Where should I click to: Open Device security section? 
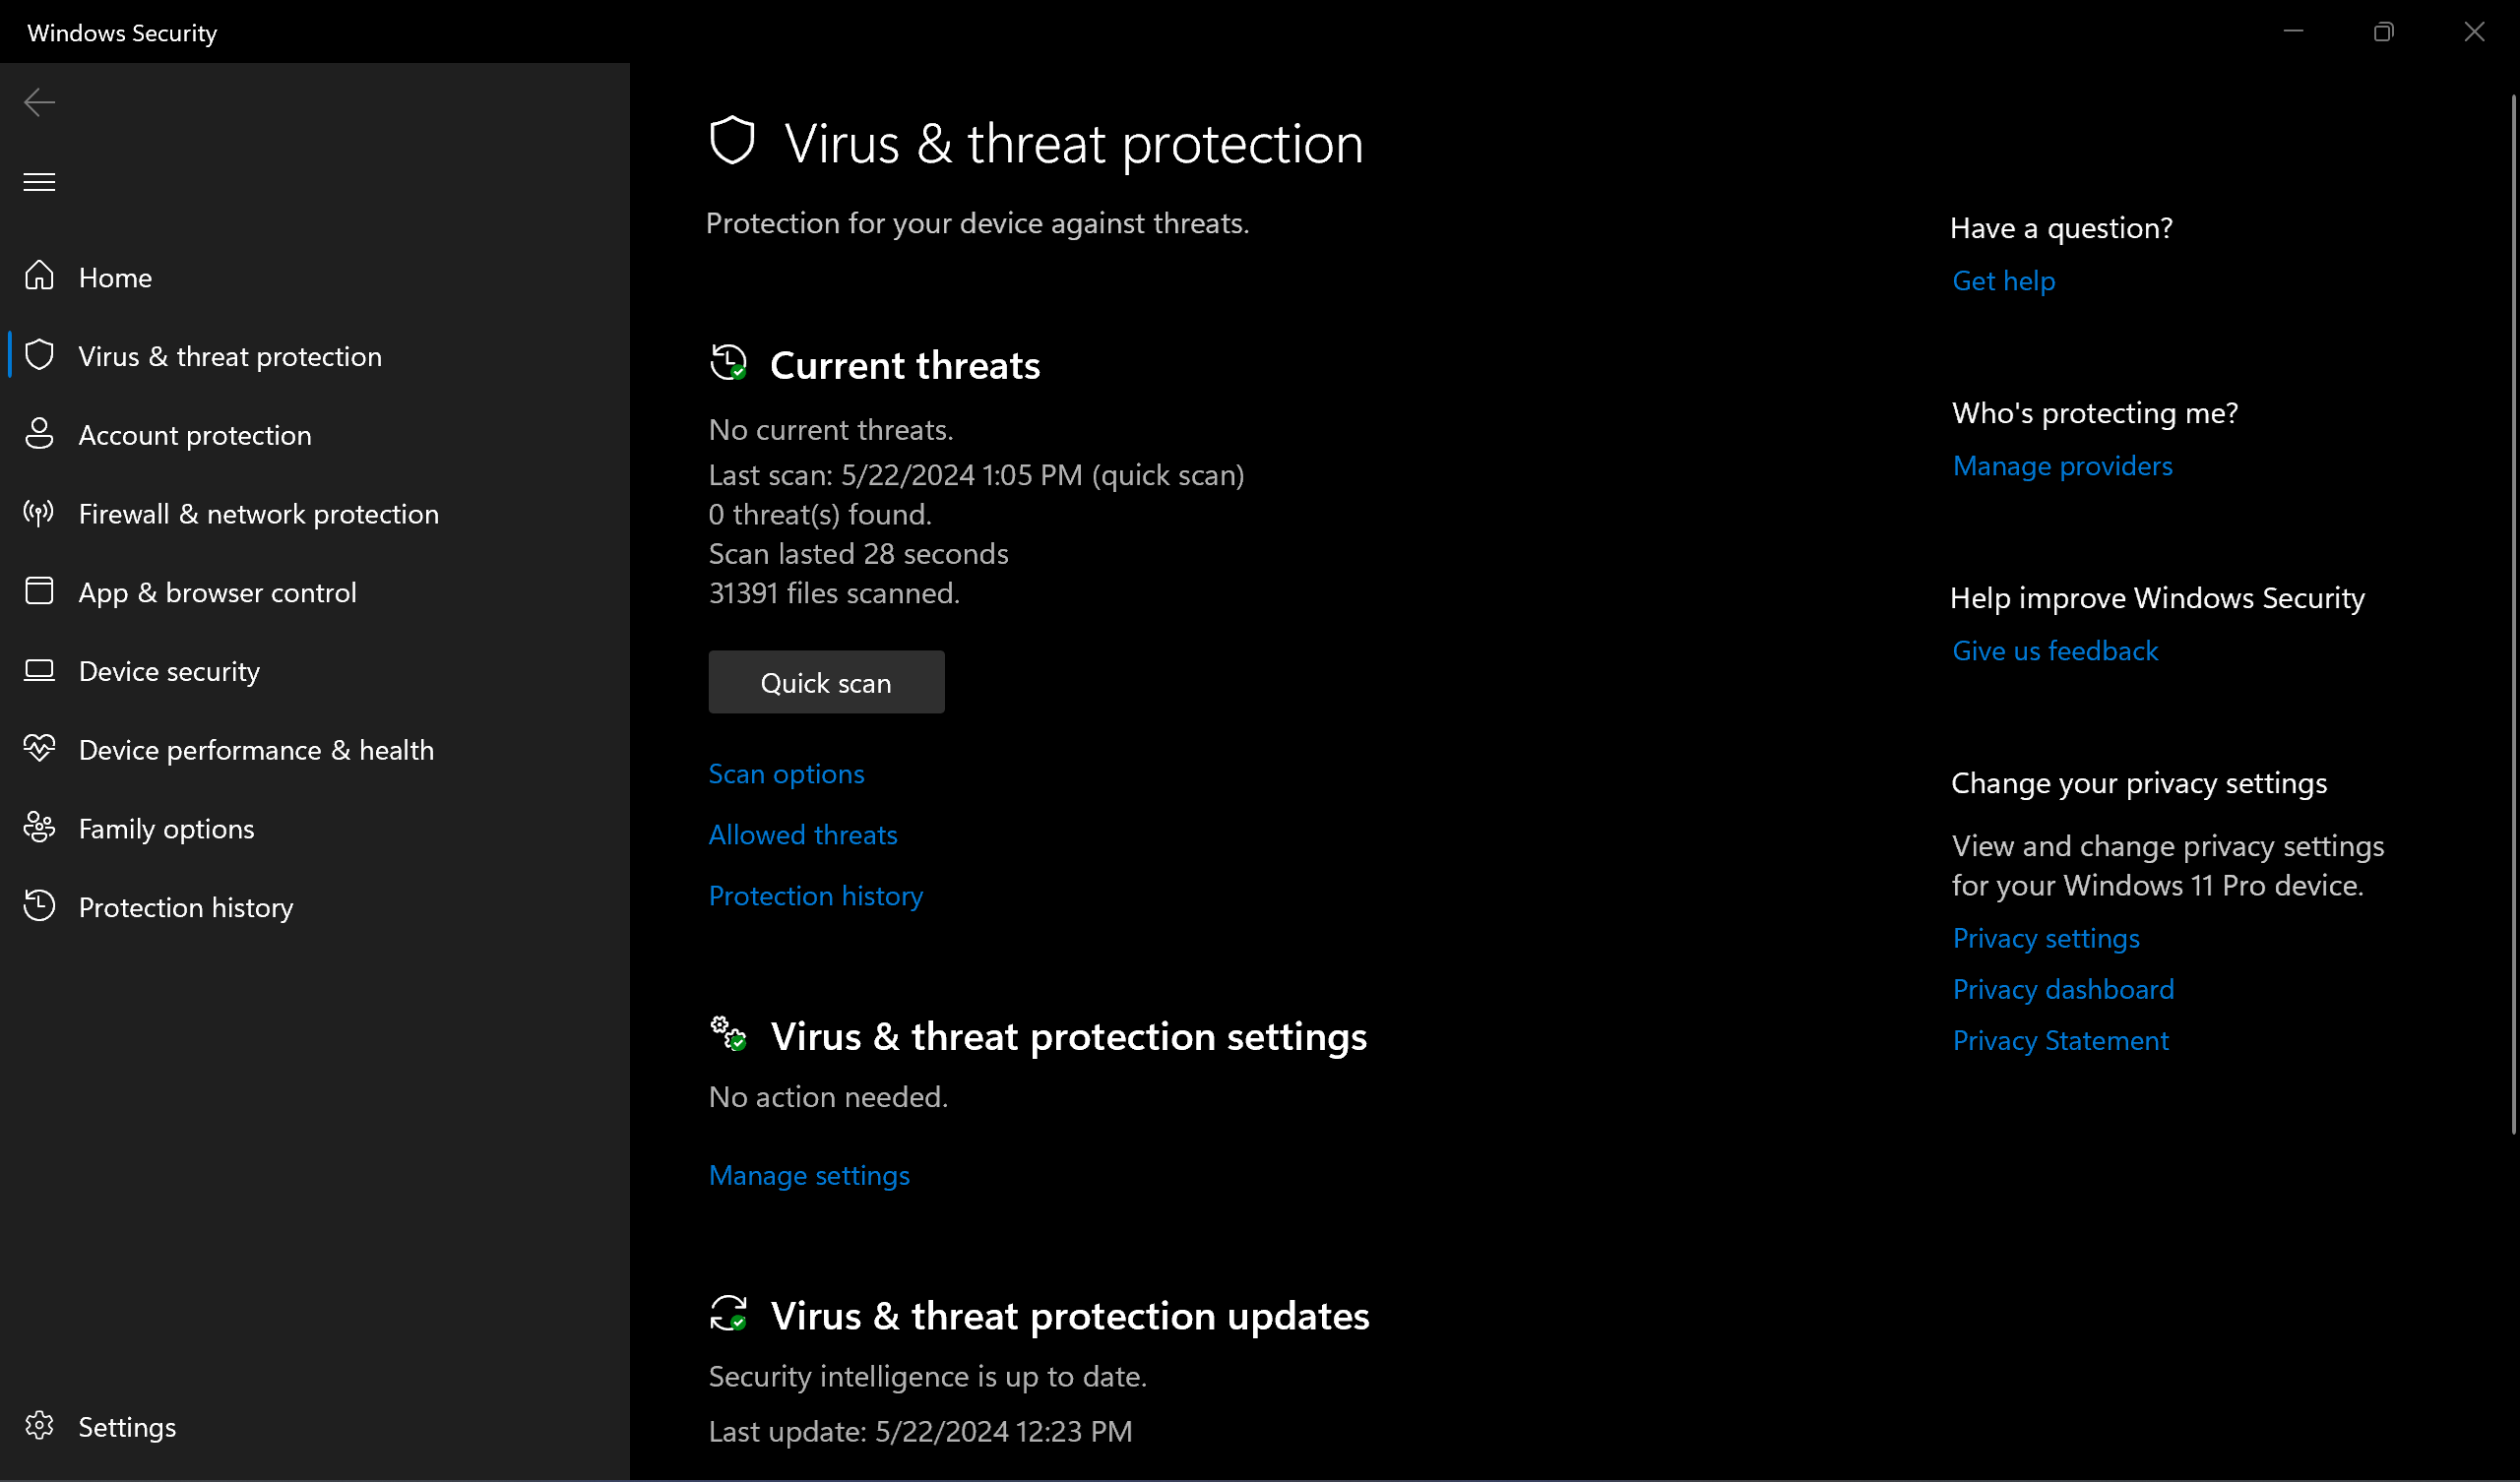168,671
